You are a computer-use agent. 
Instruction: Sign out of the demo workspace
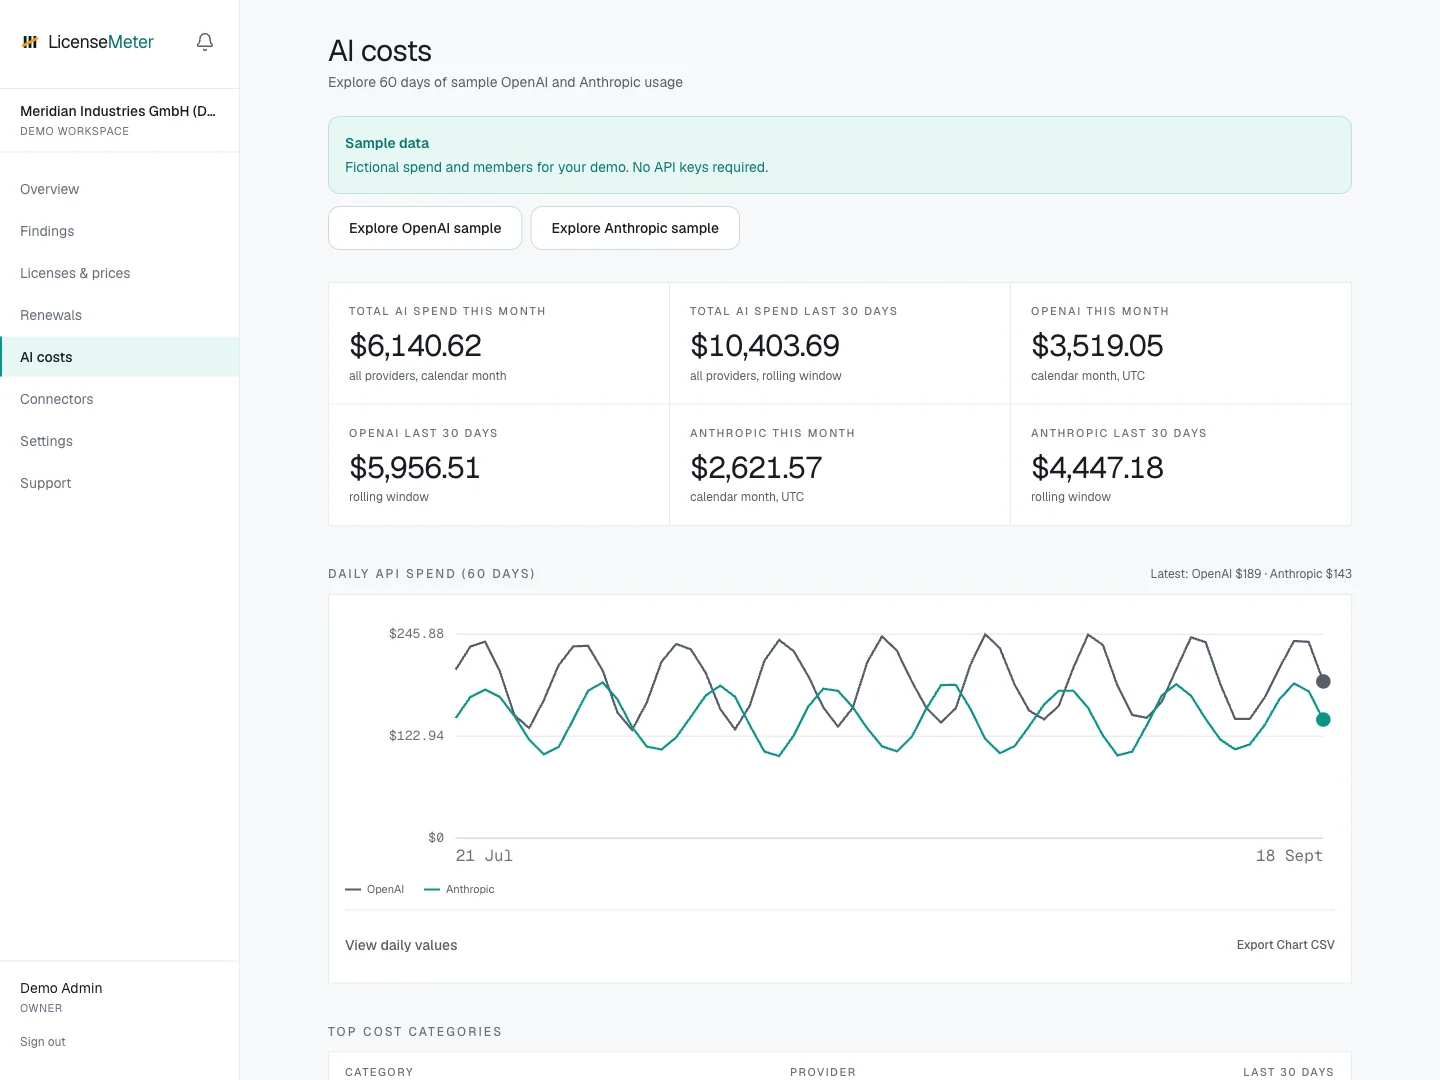(43, 1042)
